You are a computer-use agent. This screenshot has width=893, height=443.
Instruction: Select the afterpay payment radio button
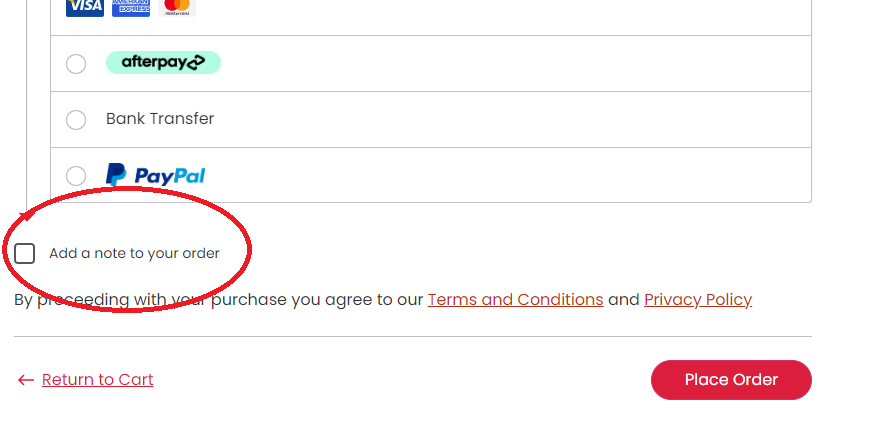76,64
